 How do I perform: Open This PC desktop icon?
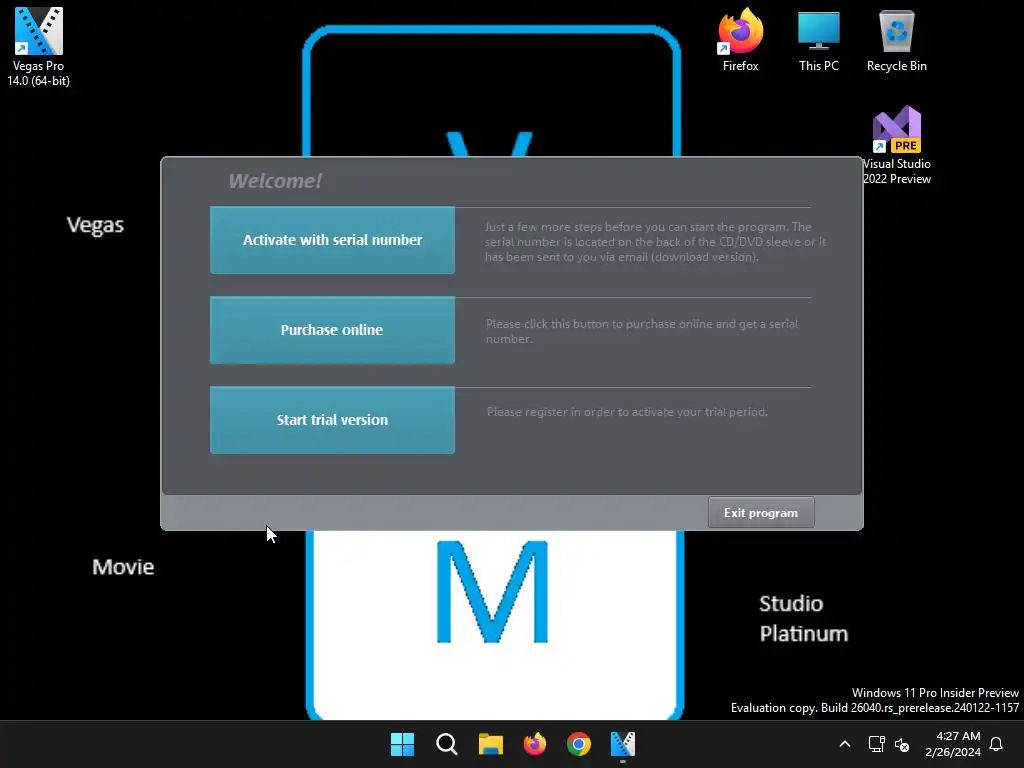pyautogui.click(x=818, y=39)
